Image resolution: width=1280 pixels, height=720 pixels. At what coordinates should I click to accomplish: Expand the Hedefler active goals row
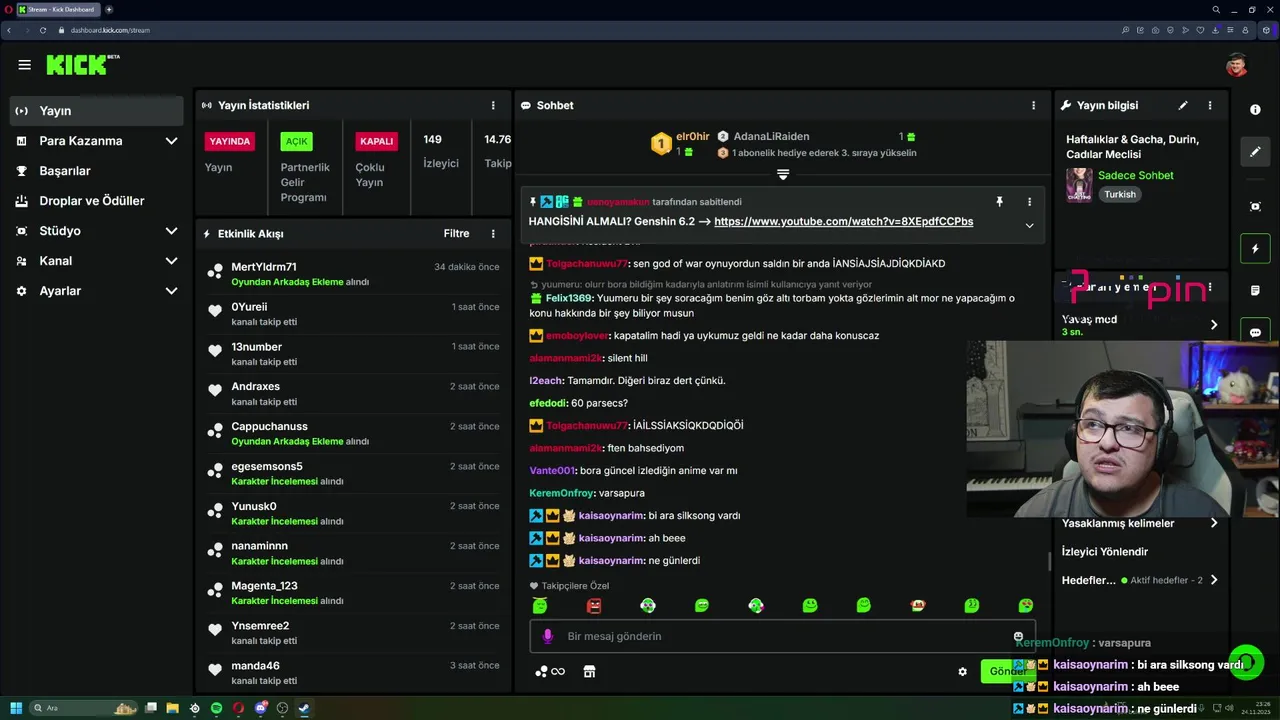click(x=1141, y=580)
